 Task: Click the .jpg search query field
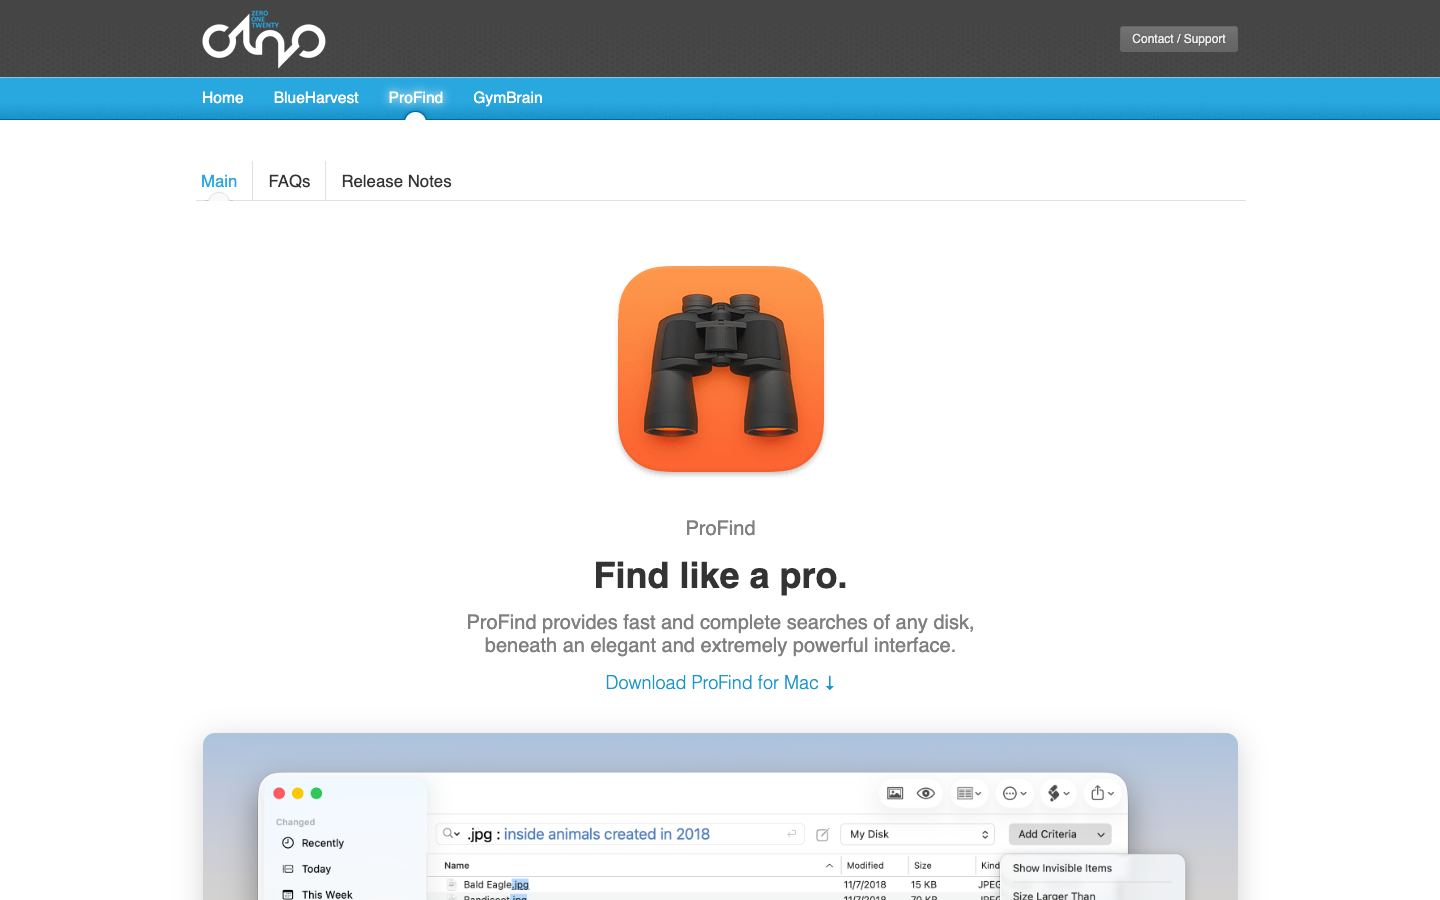click(620, 834)
